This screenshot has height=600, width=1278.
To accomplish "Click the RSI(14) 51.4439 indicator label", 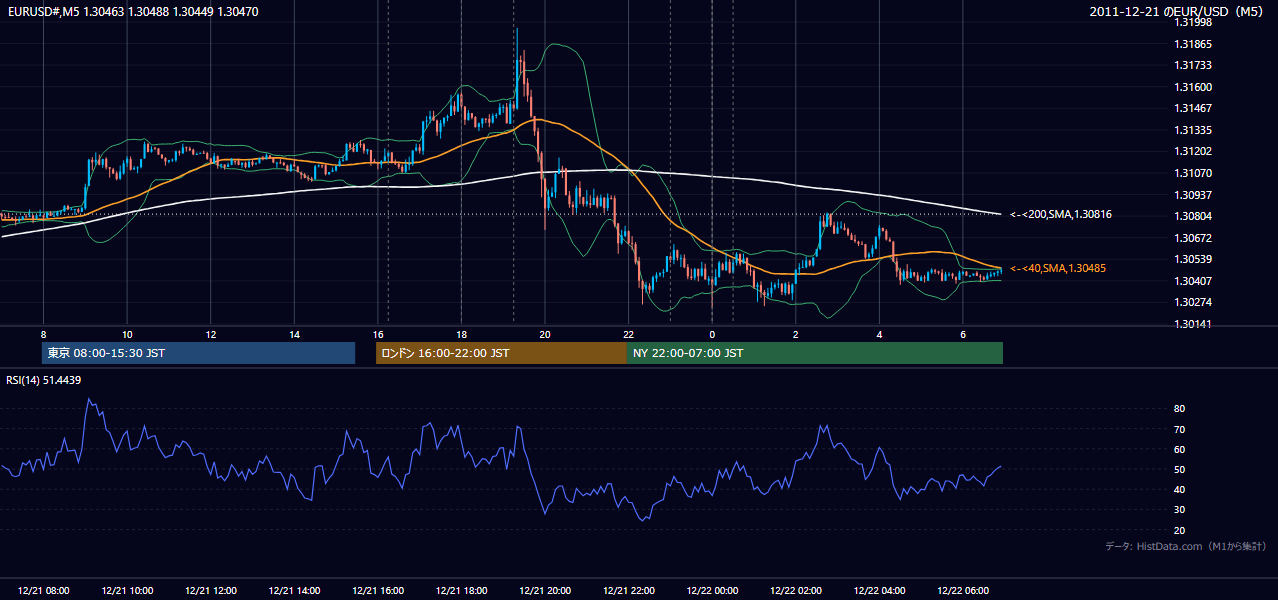I will click(44, 380).
